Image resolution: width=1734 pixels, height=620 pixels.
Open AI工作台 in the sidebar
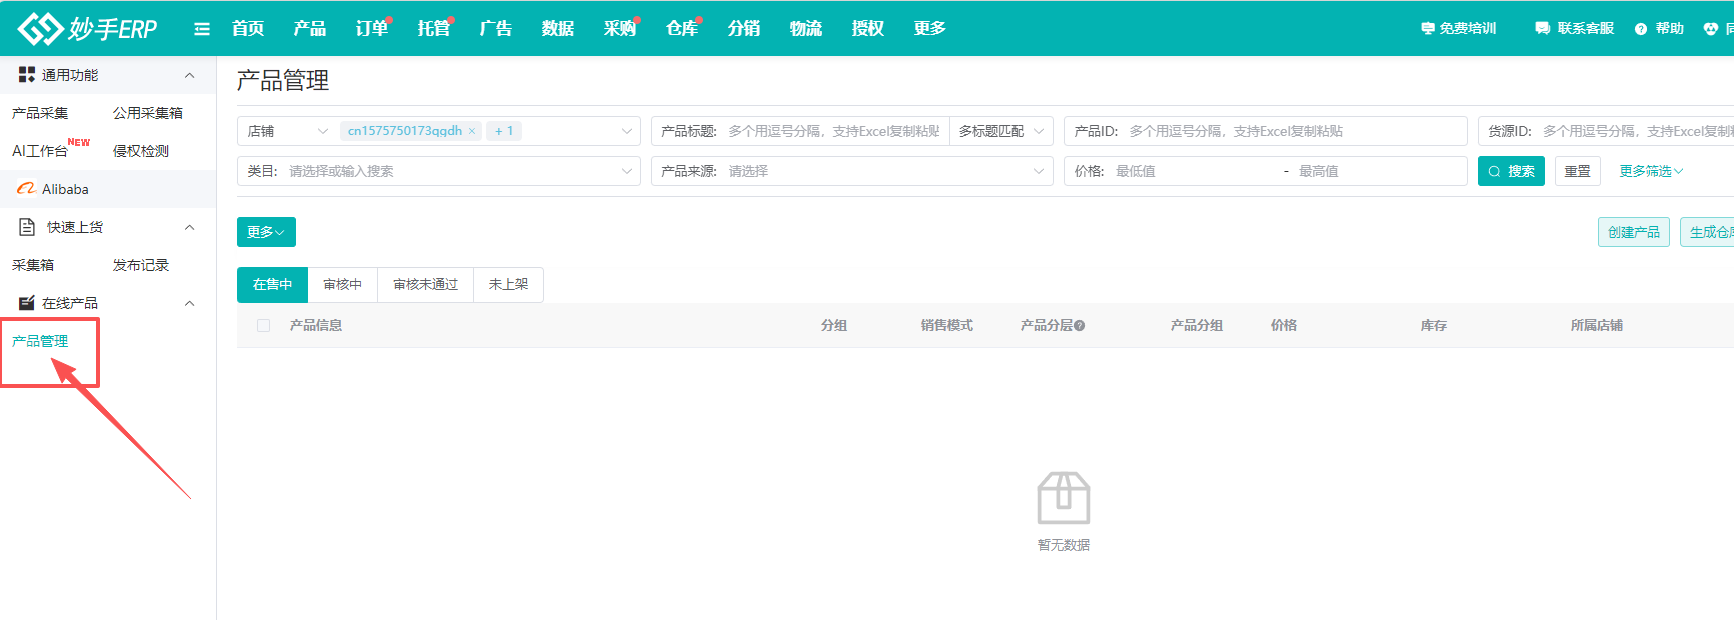pos(40,151)
